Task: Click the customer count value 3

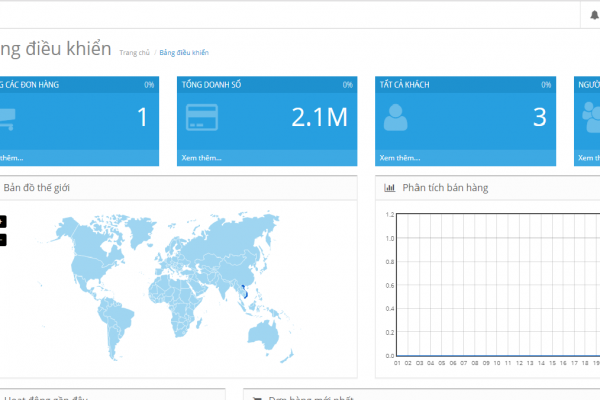Action: [x=540, y=117]
